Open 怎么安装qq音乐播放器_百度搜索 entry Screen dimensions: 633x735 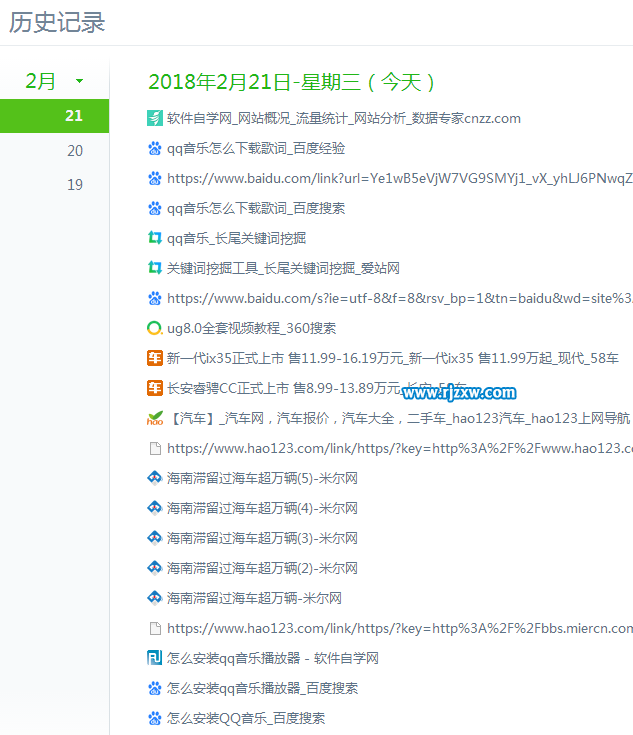[x=263, y=688]
